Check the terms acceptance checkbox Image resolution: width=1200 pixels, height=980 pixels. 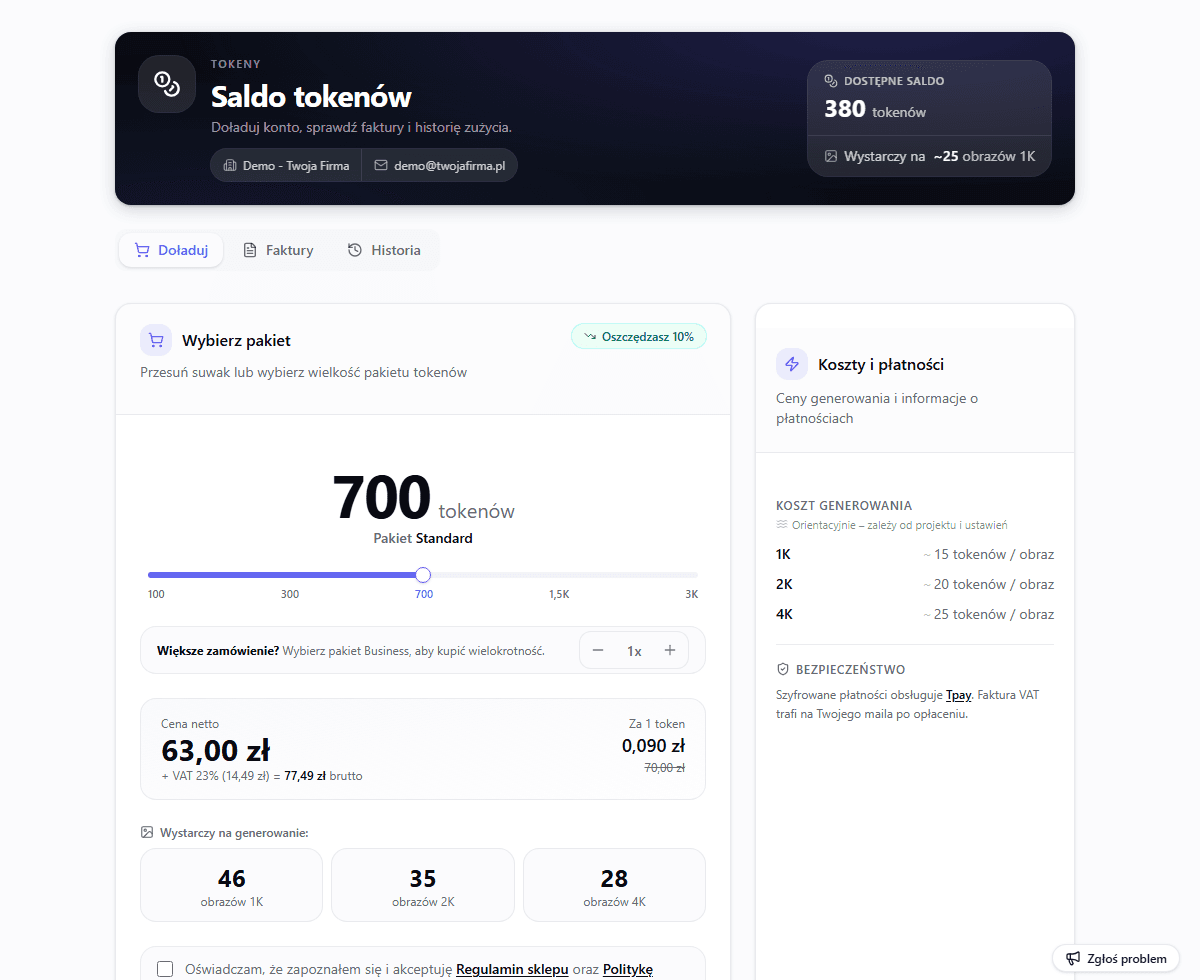coord(166,969)
